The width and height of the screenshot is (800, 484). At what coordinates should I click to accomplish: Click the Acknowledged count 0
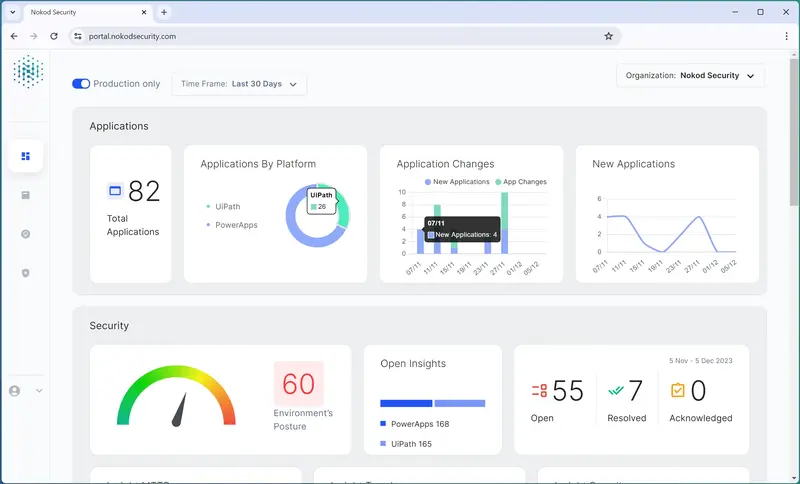tap(698, 391)
